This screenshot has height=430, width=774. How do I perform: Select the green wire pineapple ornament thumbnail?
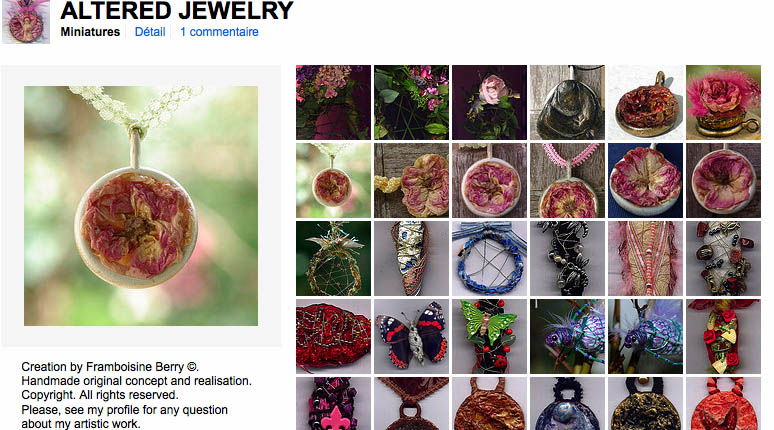333,258
